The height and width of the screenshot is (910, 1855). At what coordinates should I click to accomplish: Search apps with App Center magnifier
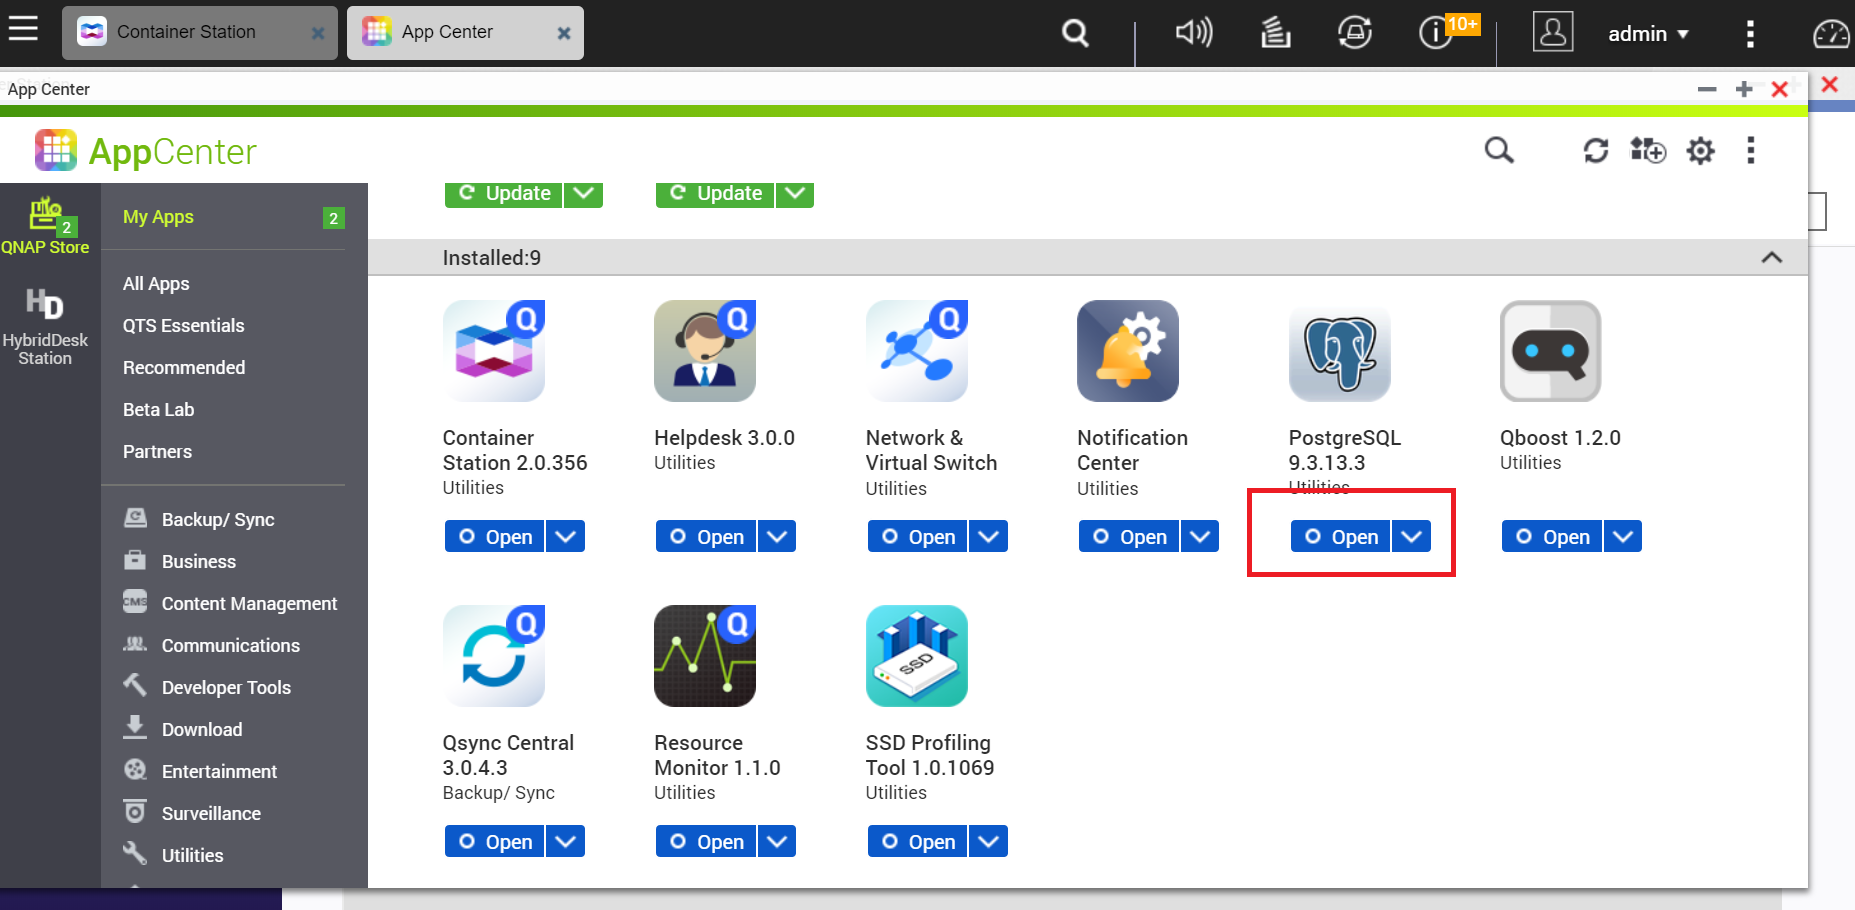pos(1499,150)
